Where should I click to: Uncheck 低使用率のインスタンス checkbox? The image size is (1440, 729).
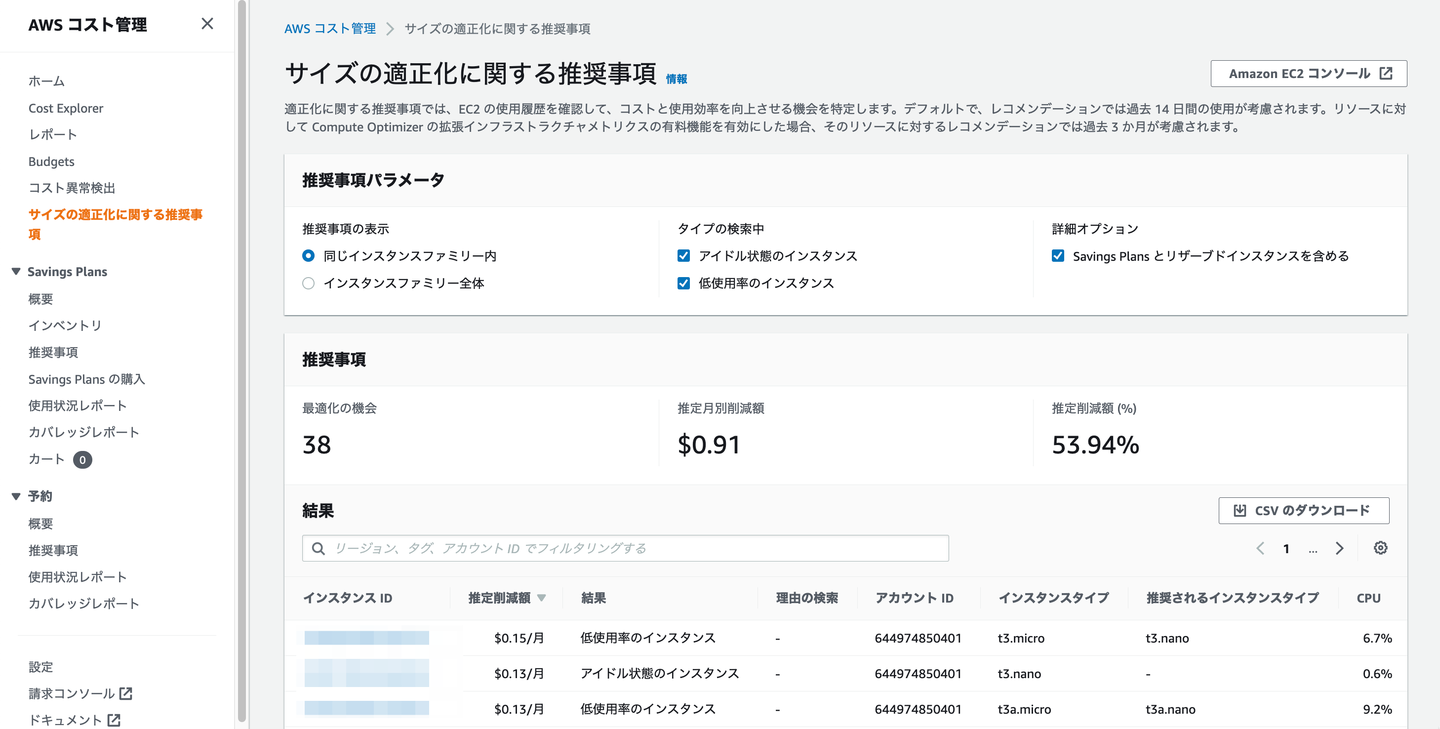click(x=684, y=283)
